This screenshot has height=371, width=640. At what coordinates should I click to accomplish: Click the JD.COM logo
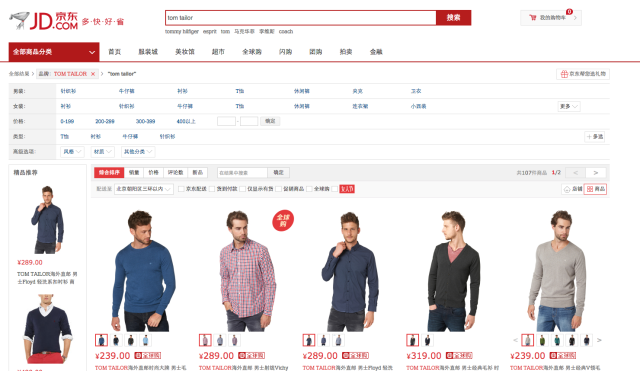pyautogui.click(x=44, y=21)
